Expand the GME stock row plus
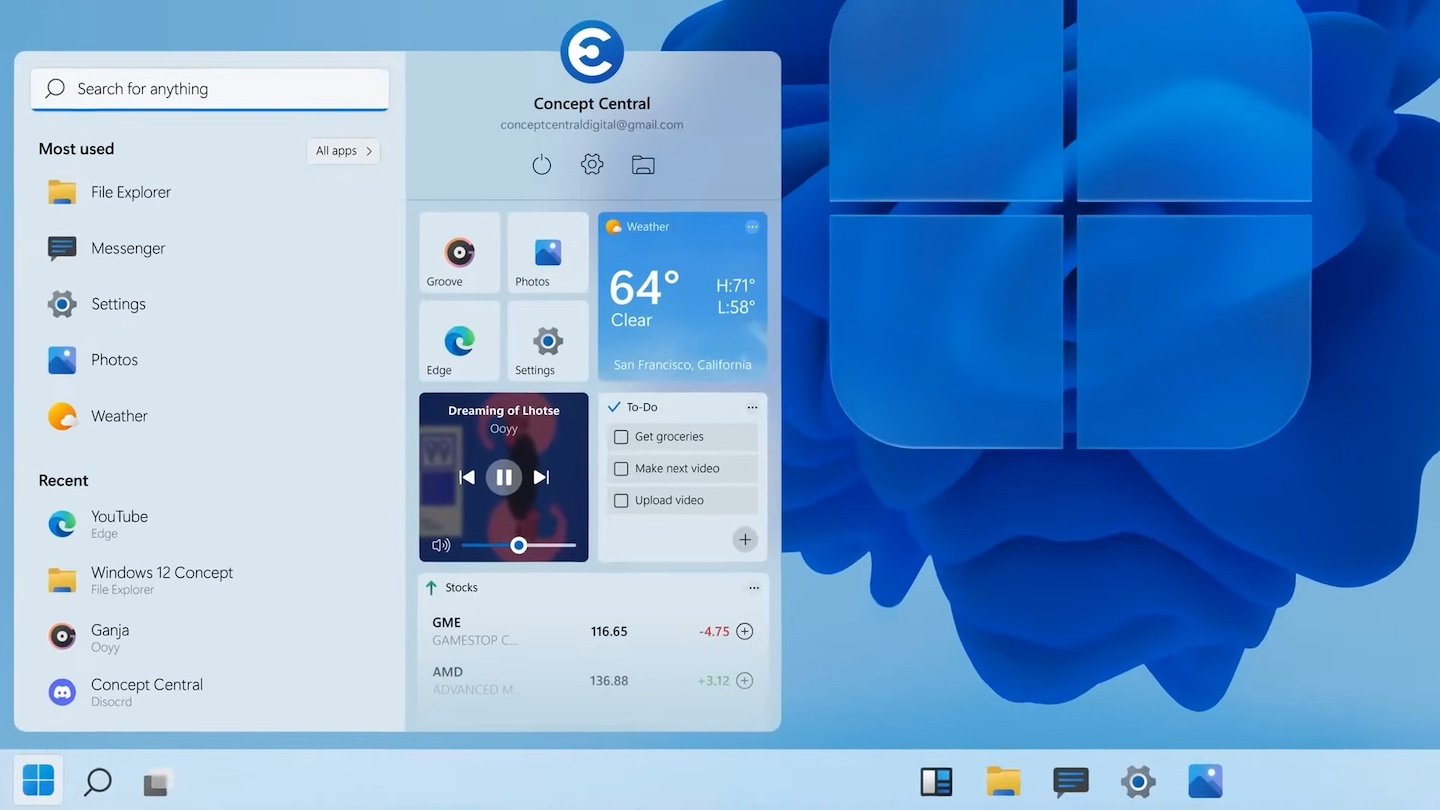This screenshot has height=810, width=1440. (745, 631)
